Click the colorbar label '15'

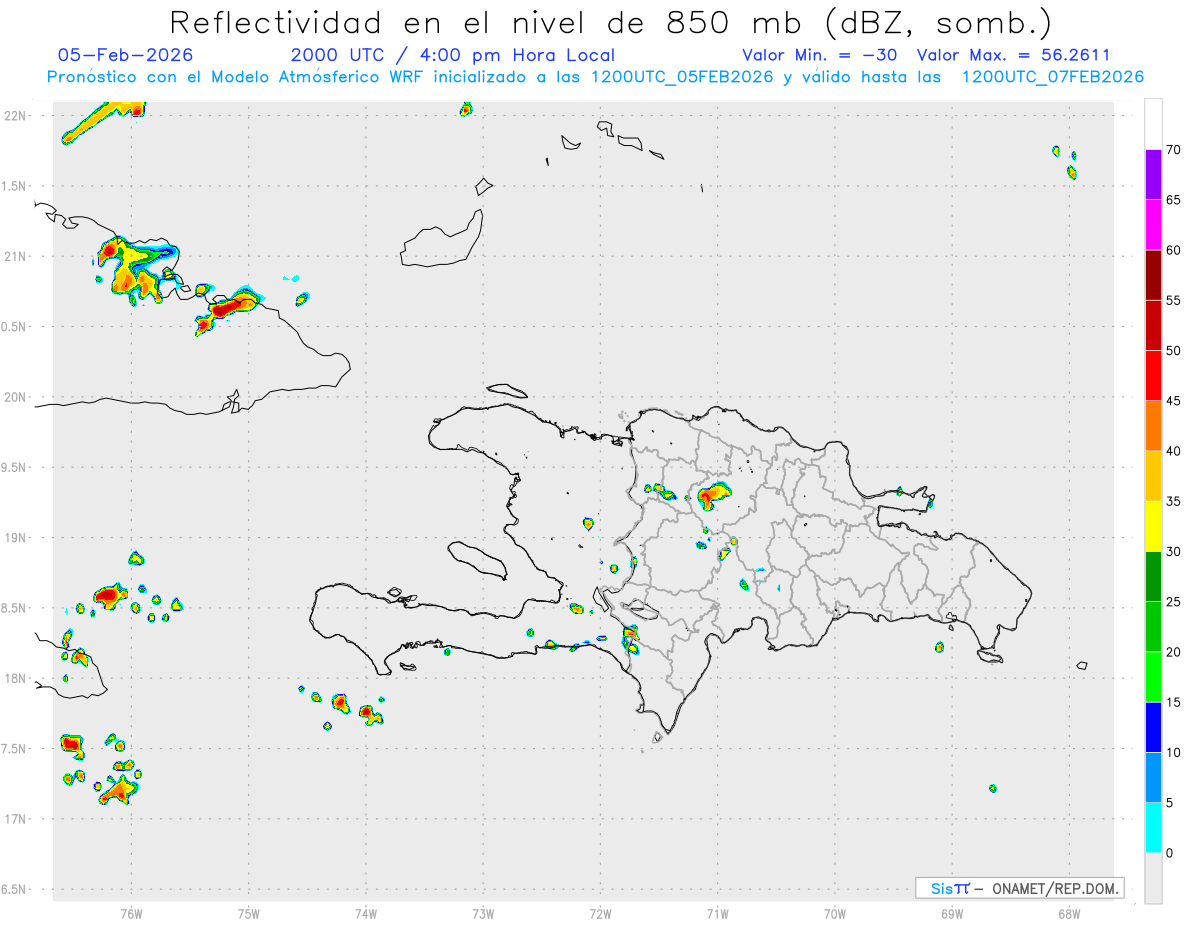coord(1173,702)
